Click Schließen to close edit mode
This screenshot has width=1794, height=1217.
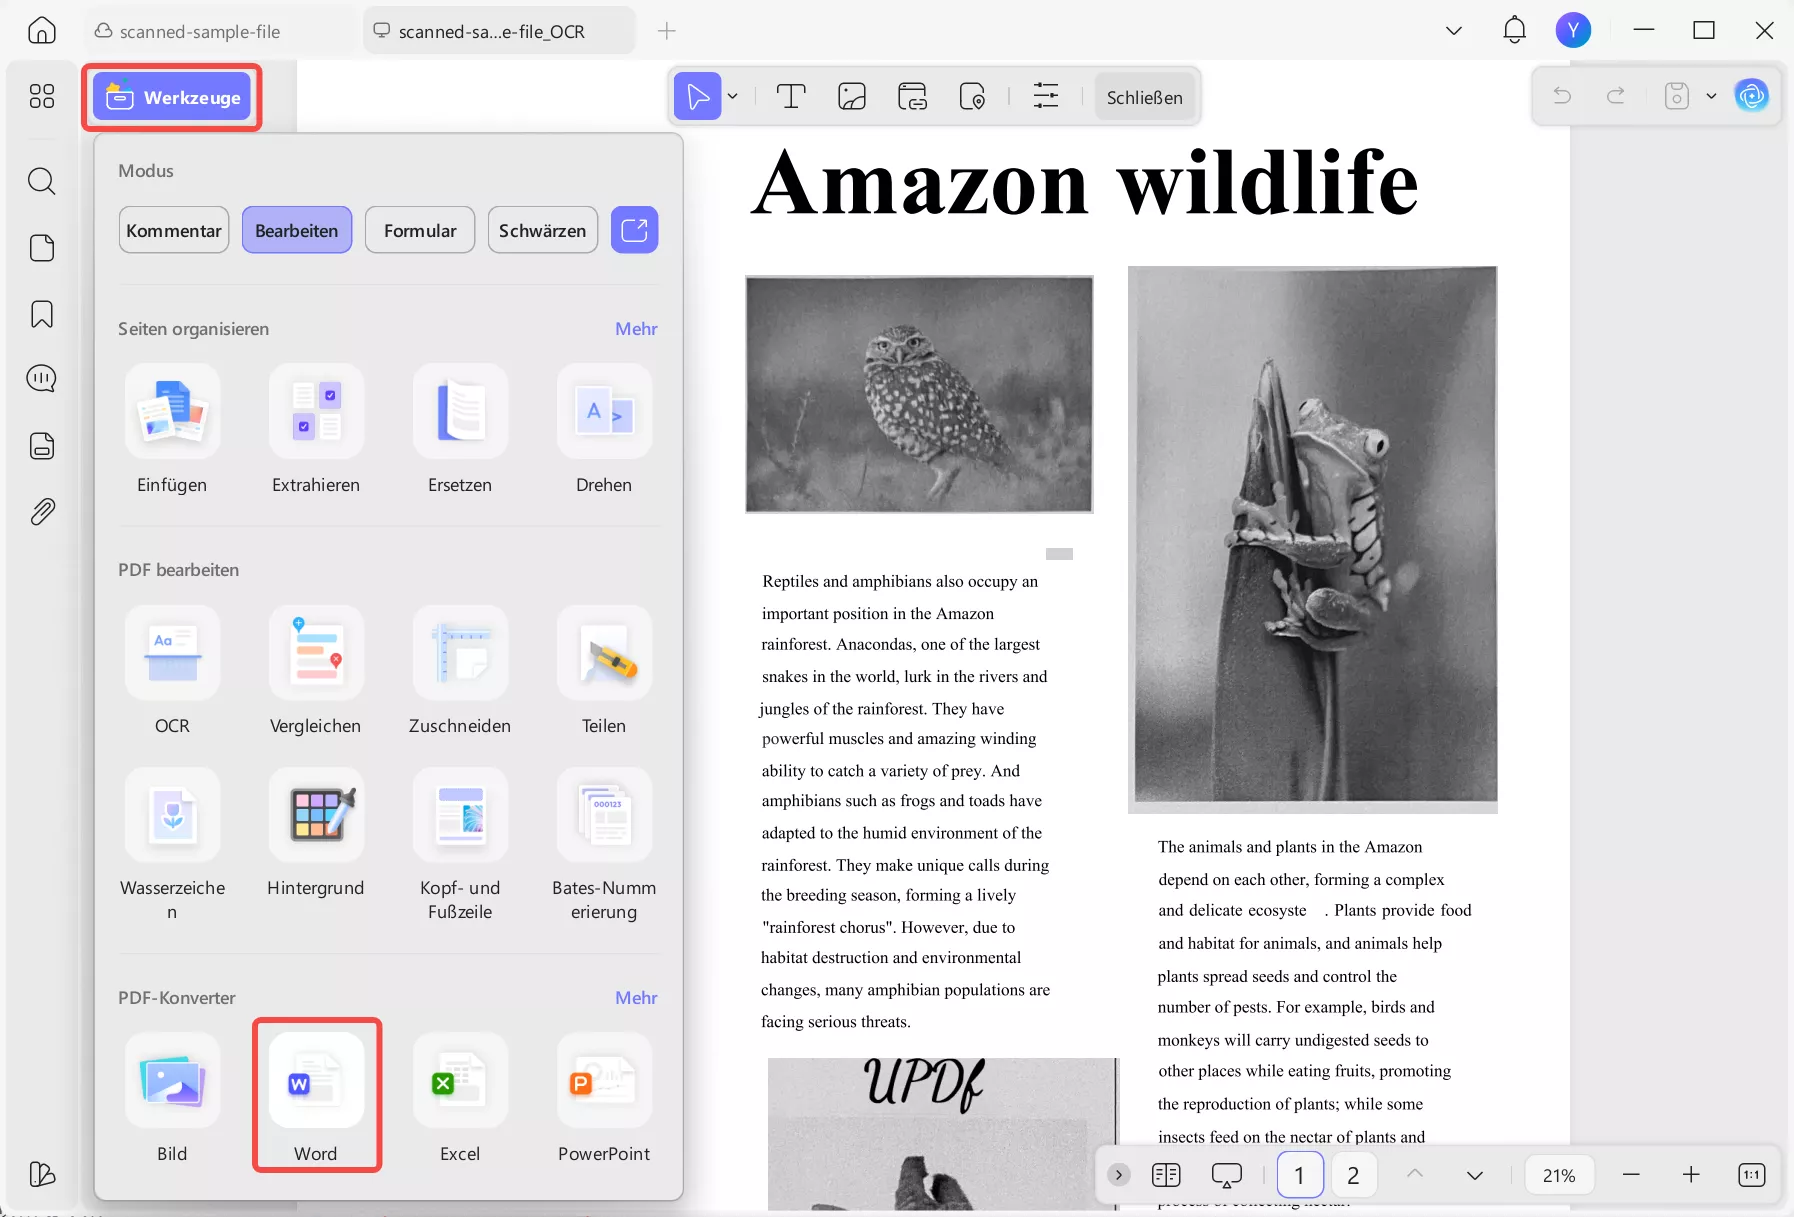pos(1145,97)
